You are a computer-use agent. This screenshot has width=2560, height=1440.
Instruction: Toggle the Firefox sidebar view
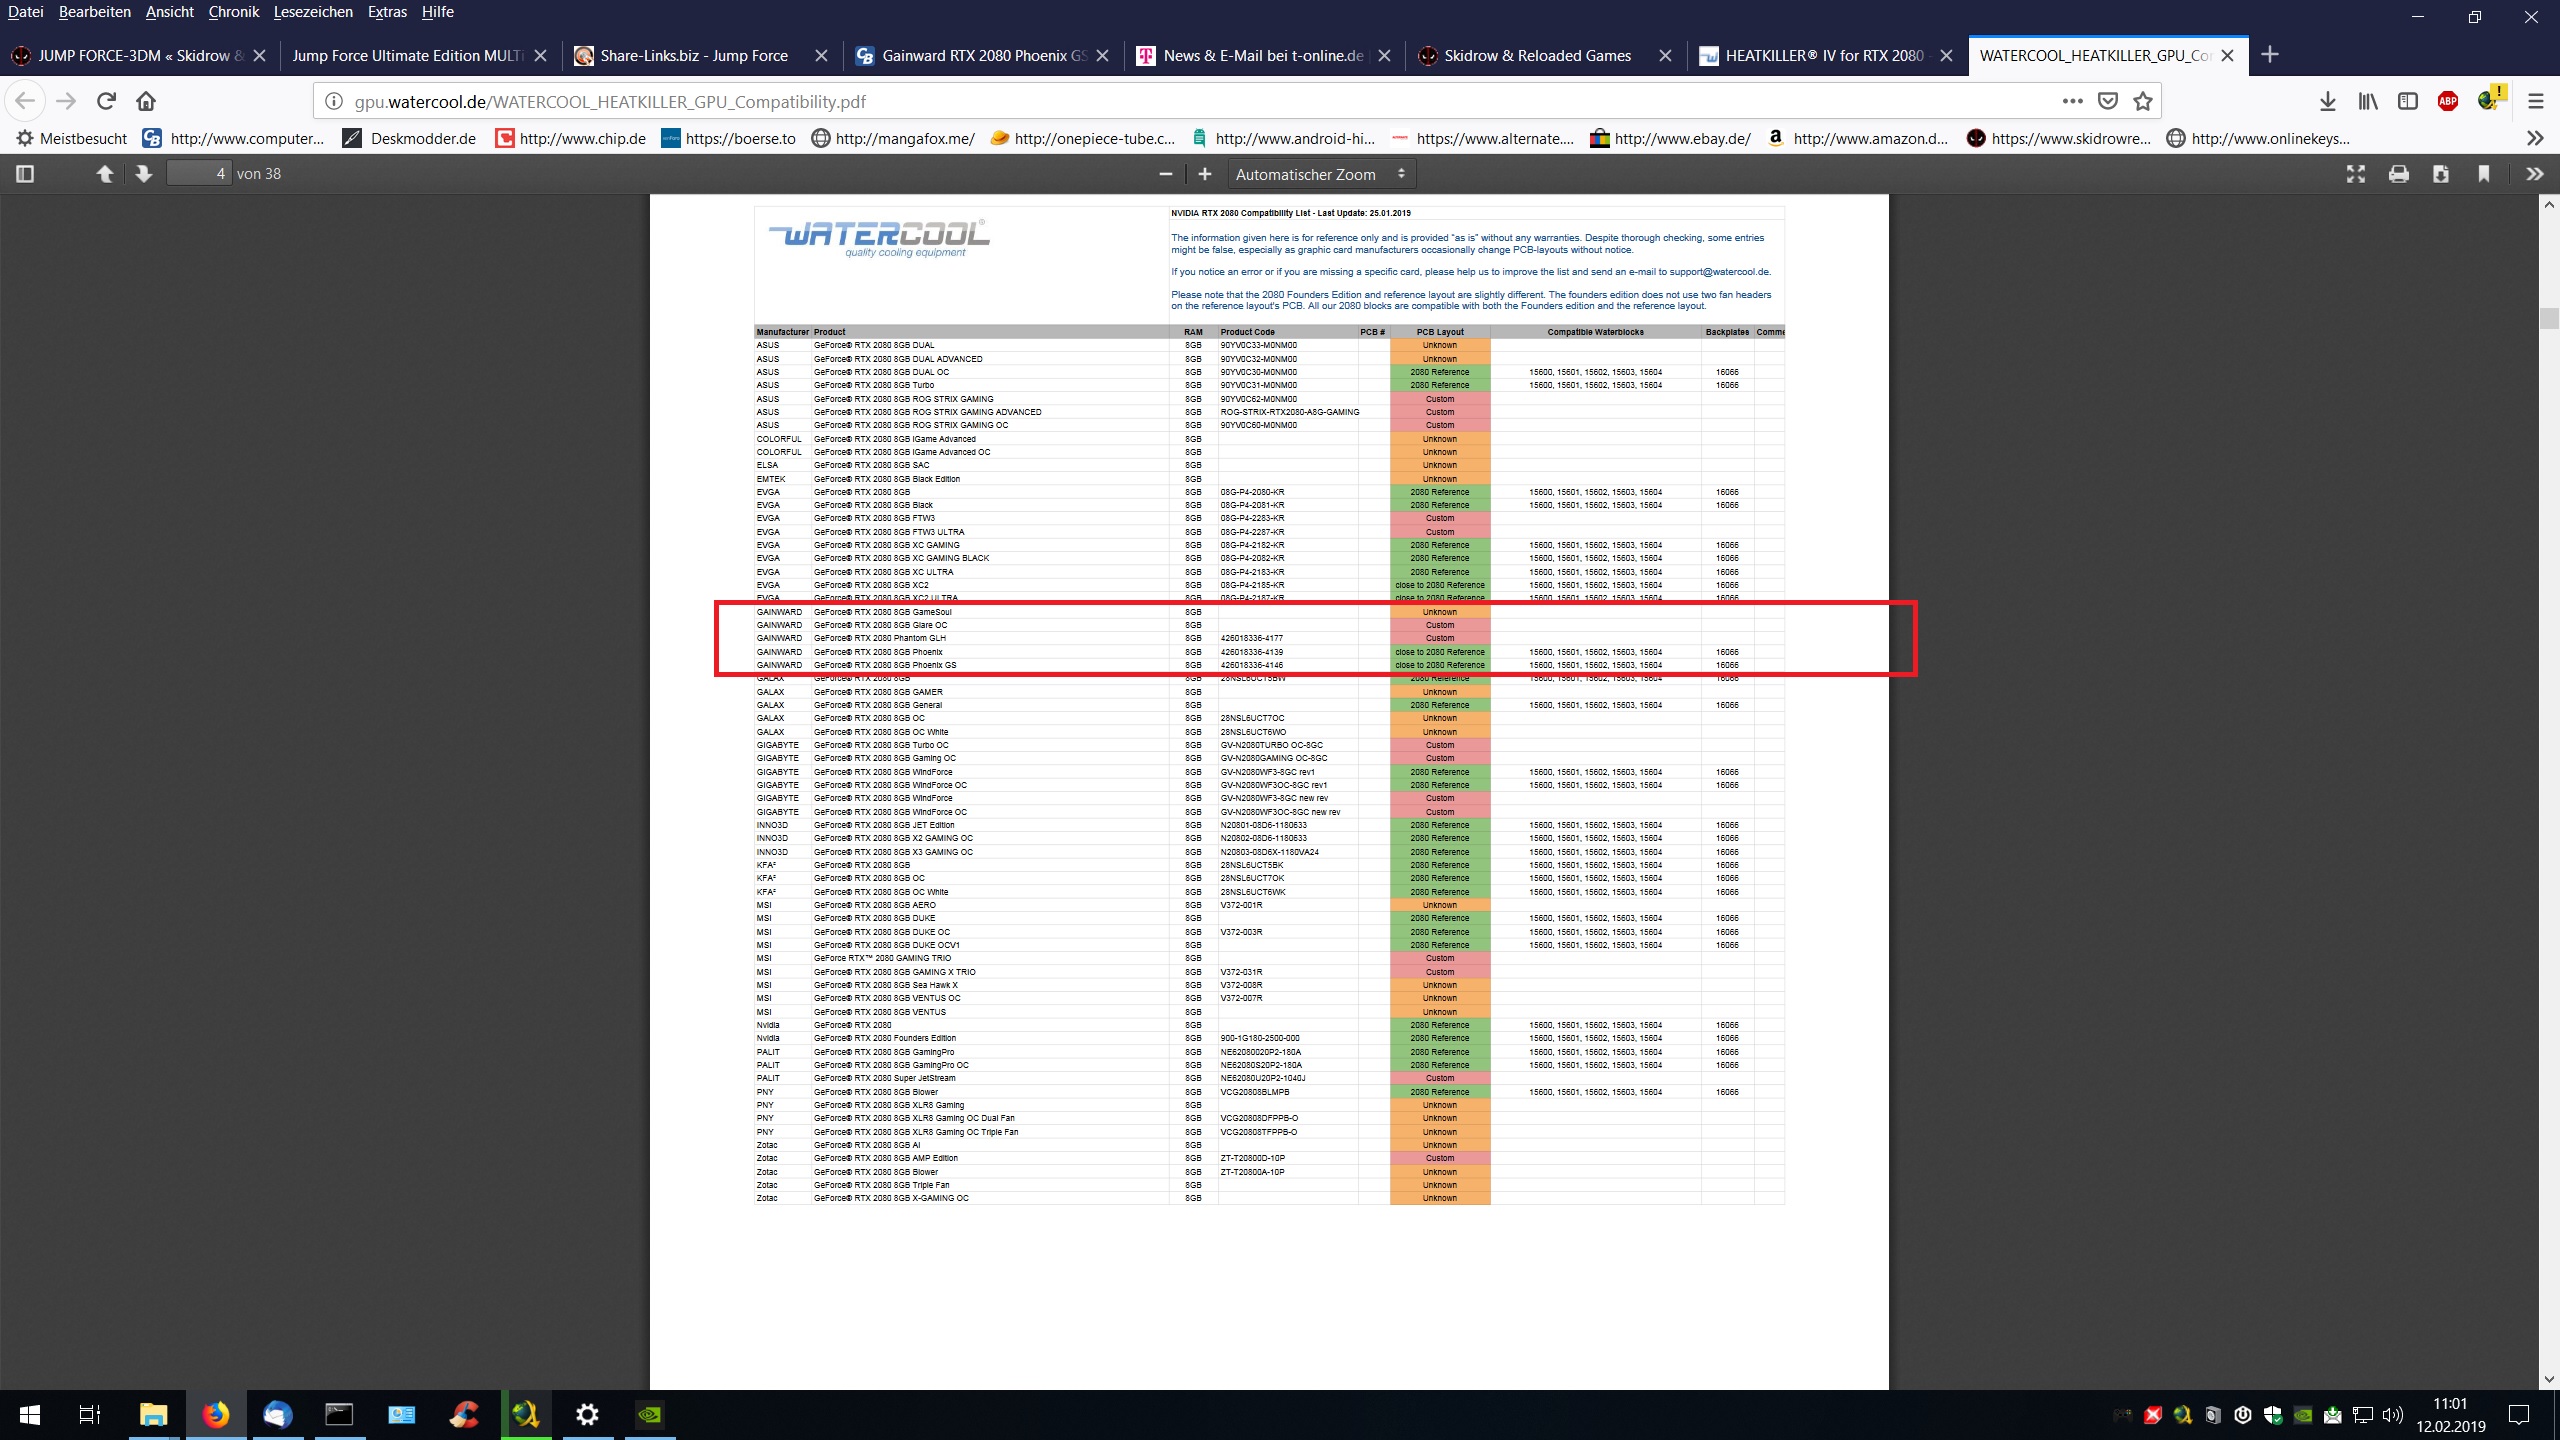click(x=2408, y=101)
